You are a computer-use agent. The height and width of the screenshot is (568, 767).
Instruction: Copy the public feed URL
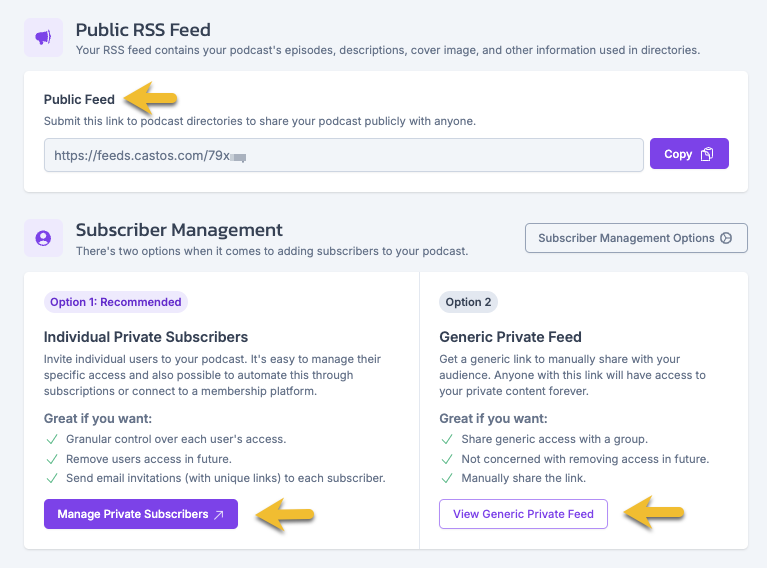[689, 154]
